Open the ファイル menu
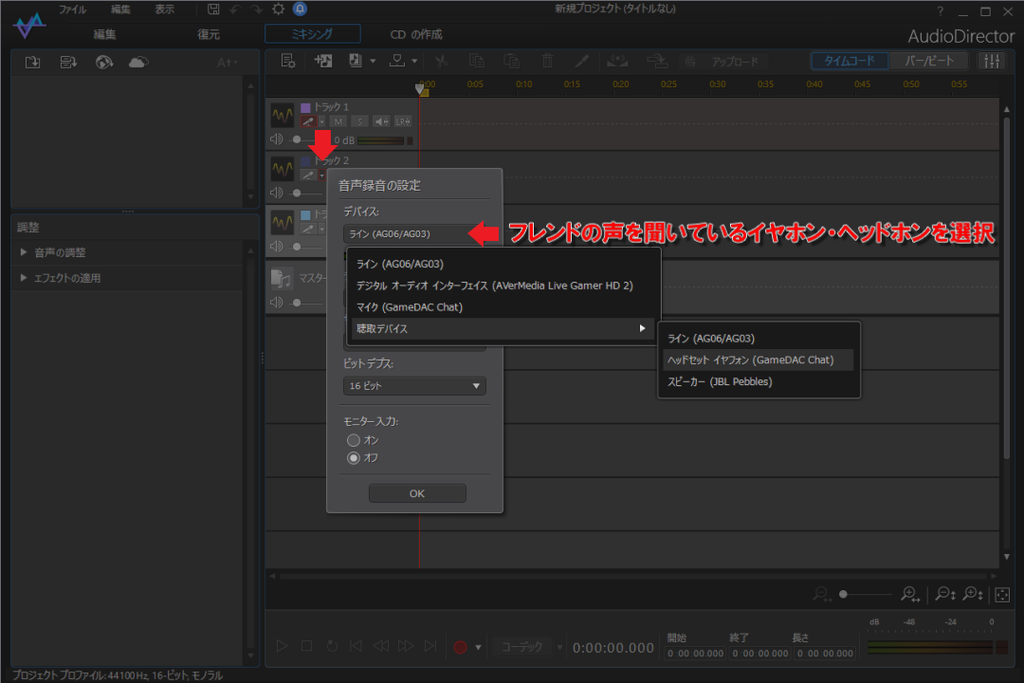 tap(72, 9)
